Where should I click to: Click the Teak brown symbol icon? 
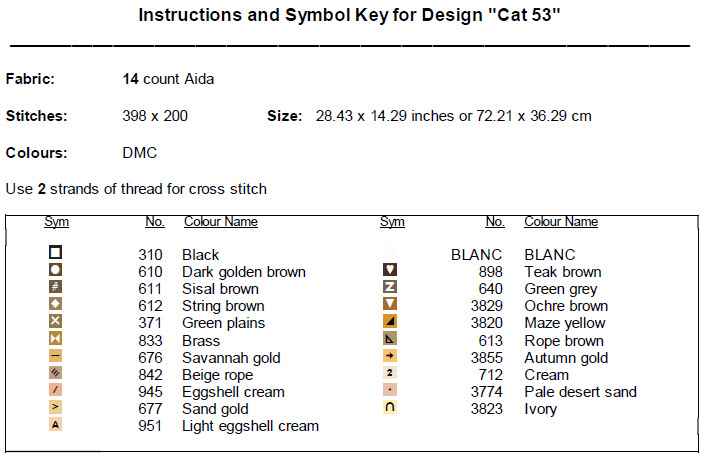pos(391,271)
